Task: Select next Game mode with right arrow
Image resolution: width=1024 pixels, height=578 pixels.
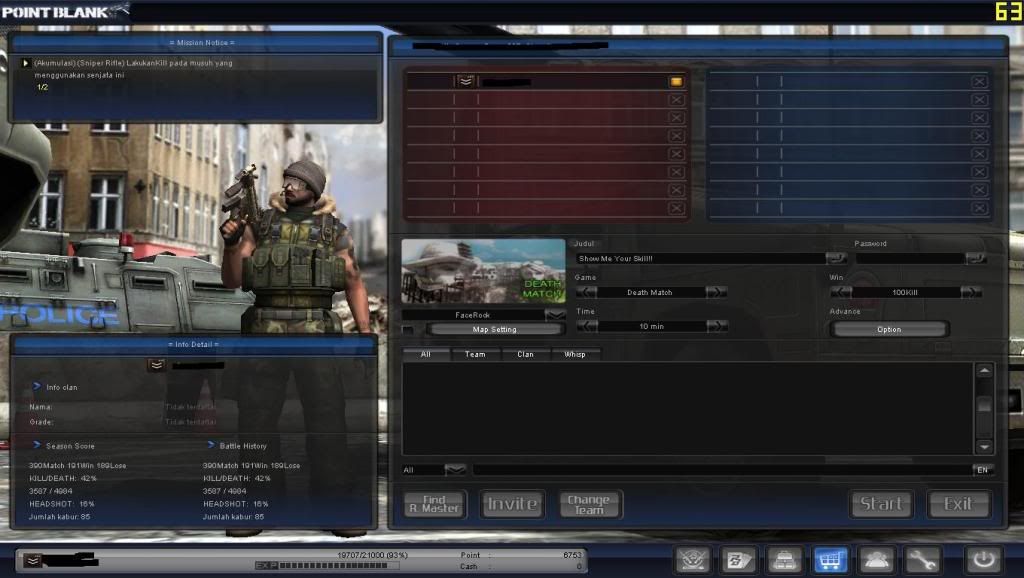Action: [x=716, y=292]
